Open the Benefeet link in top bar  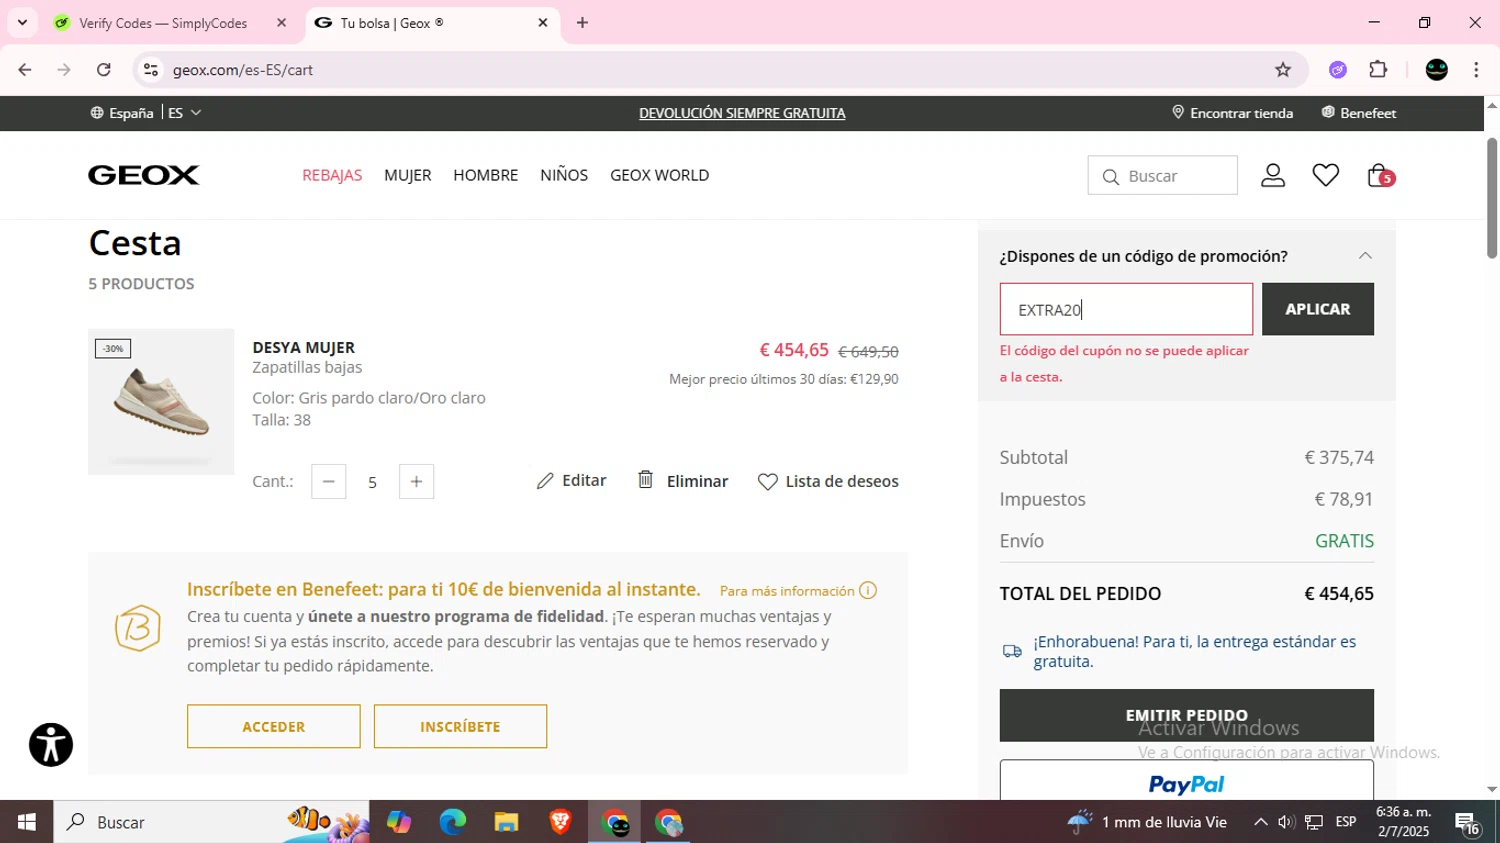point(1359,113)
